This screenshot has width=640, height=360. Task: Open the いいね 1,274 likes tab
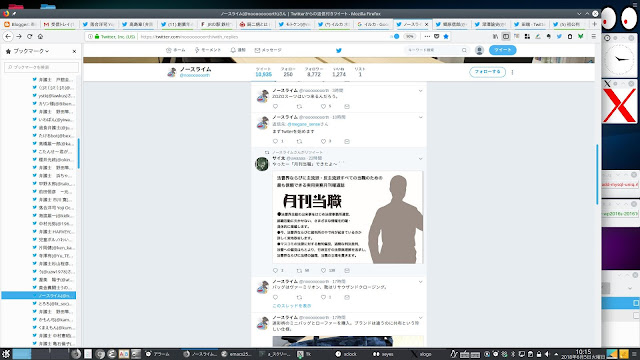(338, 72)
